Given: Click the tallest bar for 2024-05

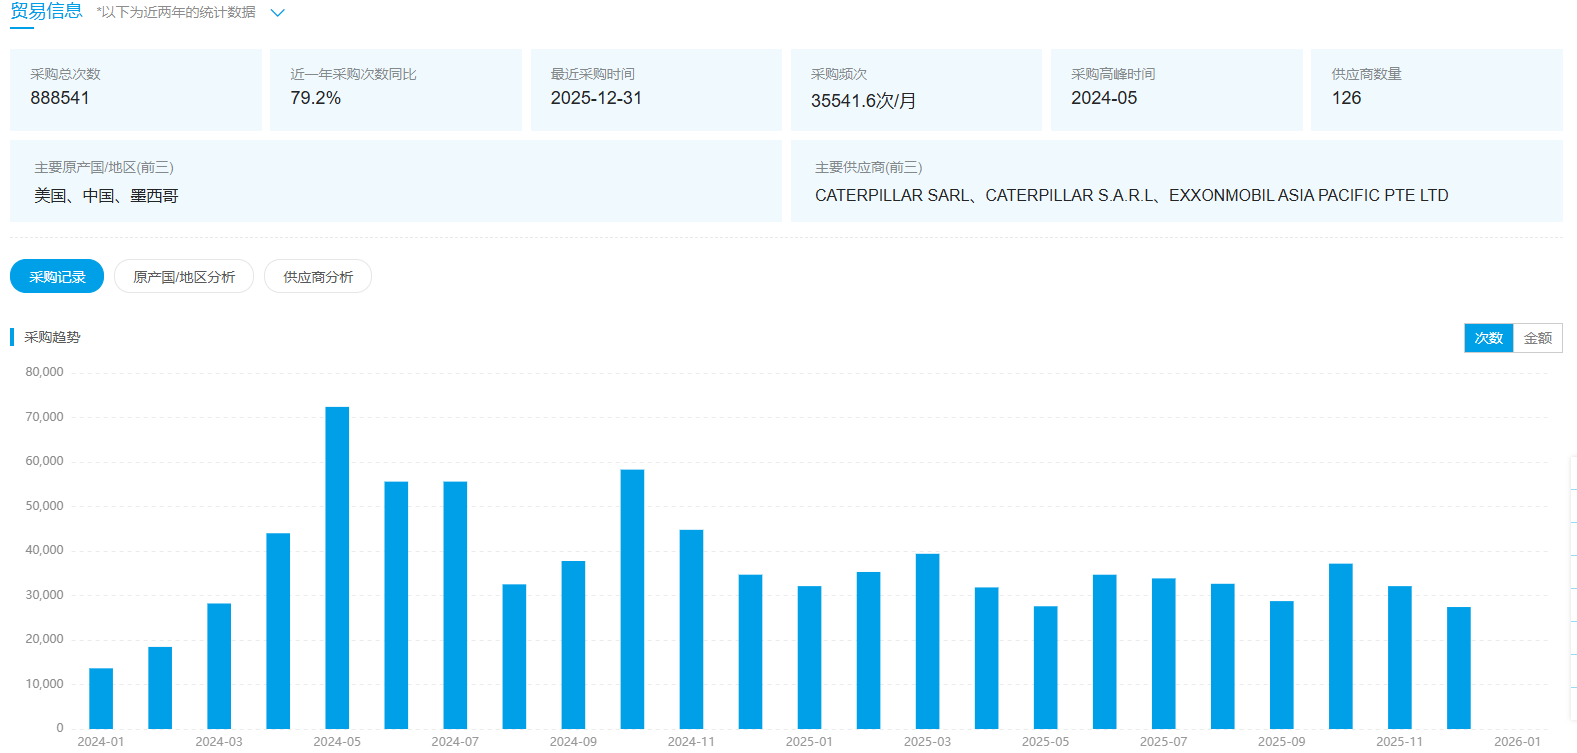Looking at the screenshot, I should (x=337, y=567).
